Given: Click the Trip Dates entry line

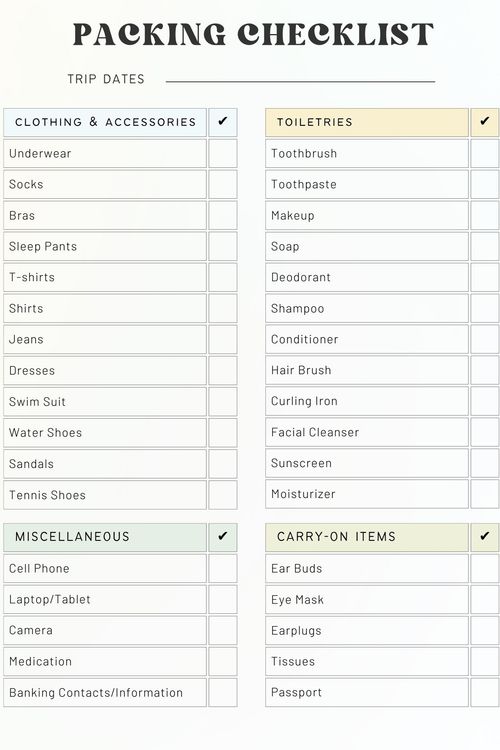Looking at the screenshot, I should 300,79.
